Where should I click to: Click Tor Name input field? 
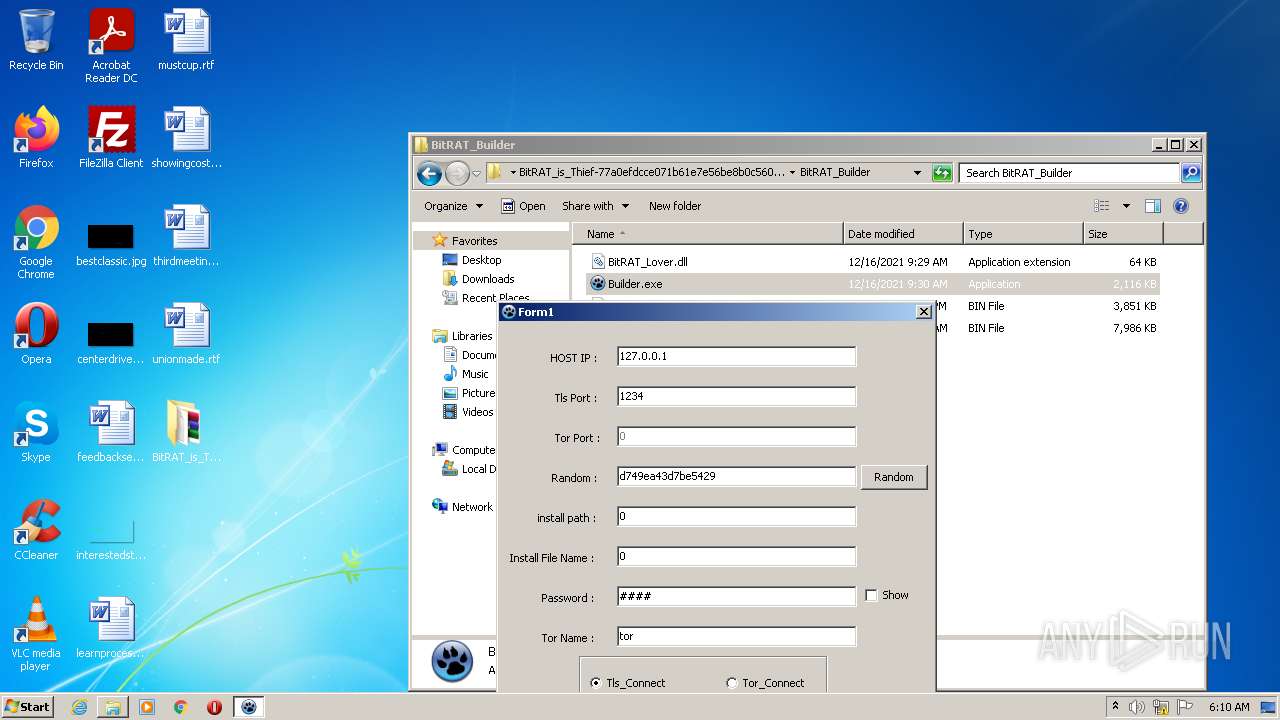[736, 636]
